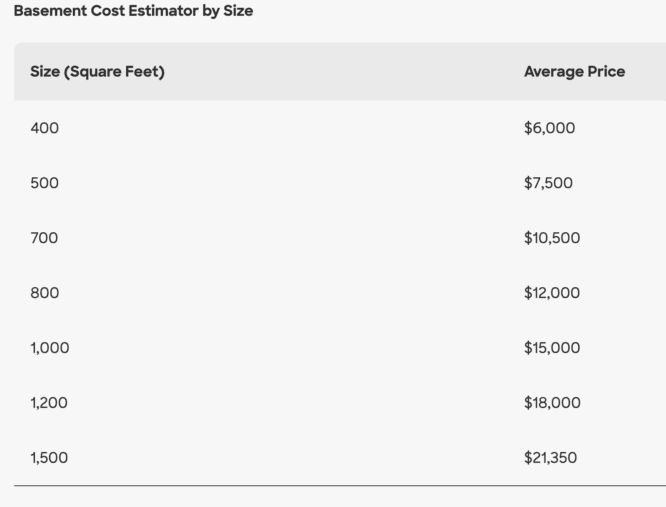Click empty space between 700 and $10,500
Viewport: 666px width, 507px height.
point(291,238)
